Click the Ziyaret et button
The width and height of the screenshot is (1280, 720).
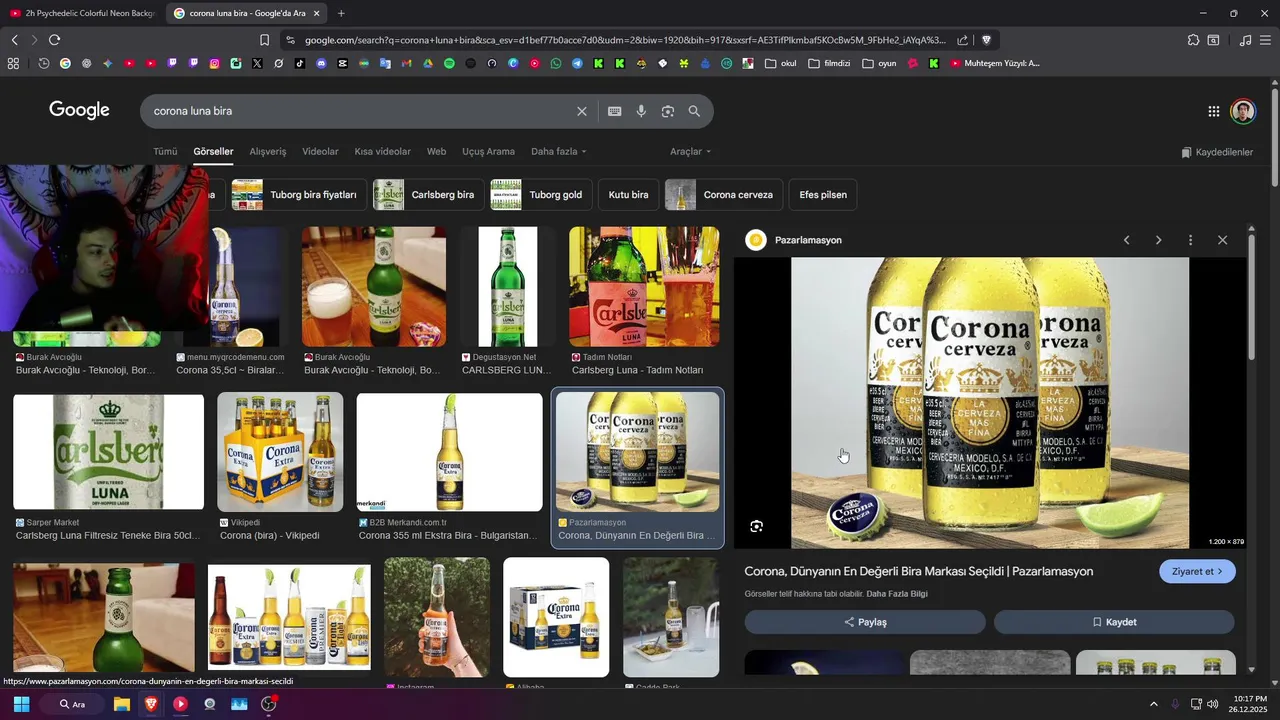coord(1197,571)
